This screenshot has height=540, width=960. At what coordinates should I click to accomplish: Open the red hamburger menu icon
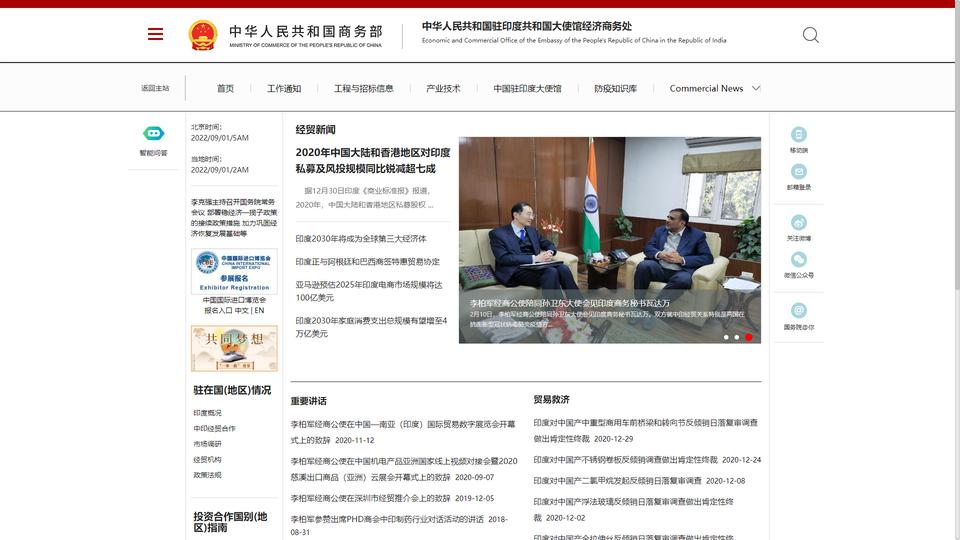coord(156,34)
